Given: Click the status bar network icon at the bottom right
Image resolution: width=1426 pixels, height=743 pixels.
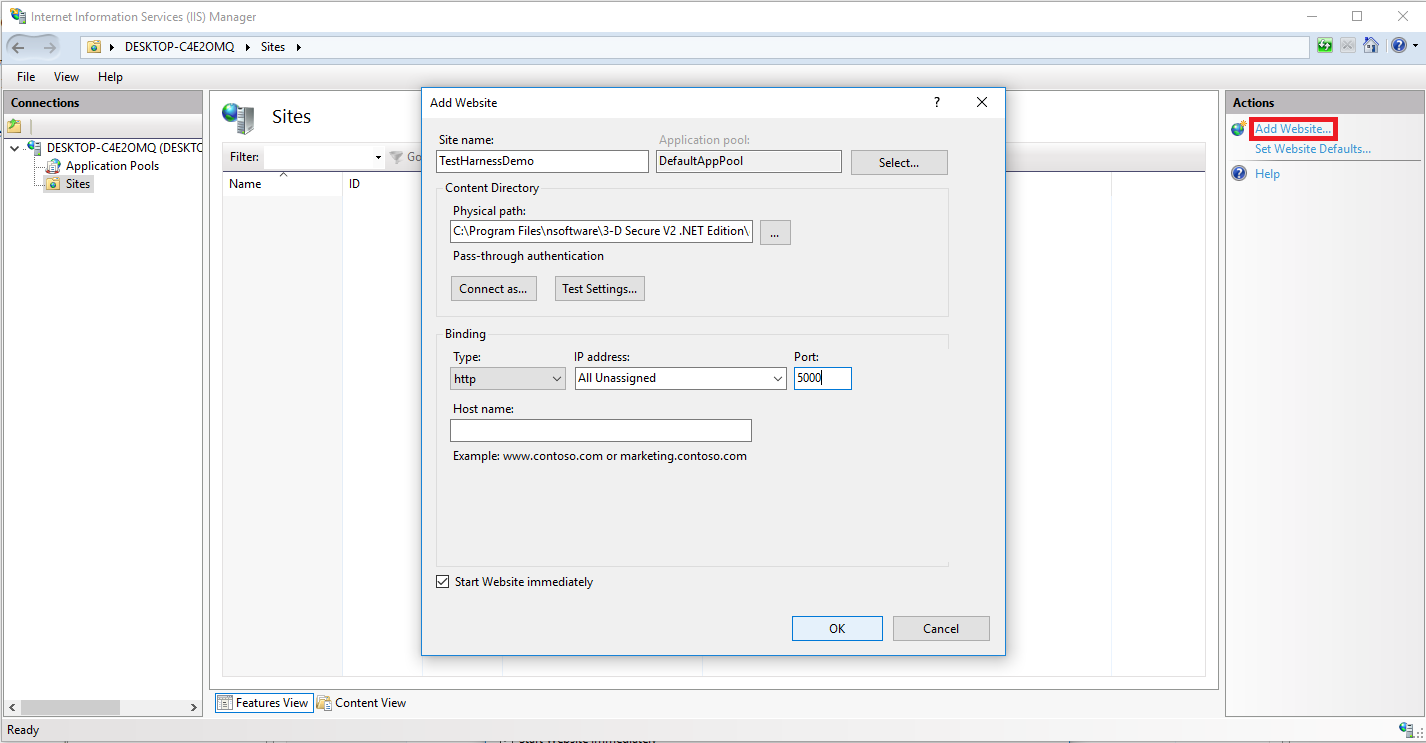Looking at the screenshot, I should tap(1406, 730).
